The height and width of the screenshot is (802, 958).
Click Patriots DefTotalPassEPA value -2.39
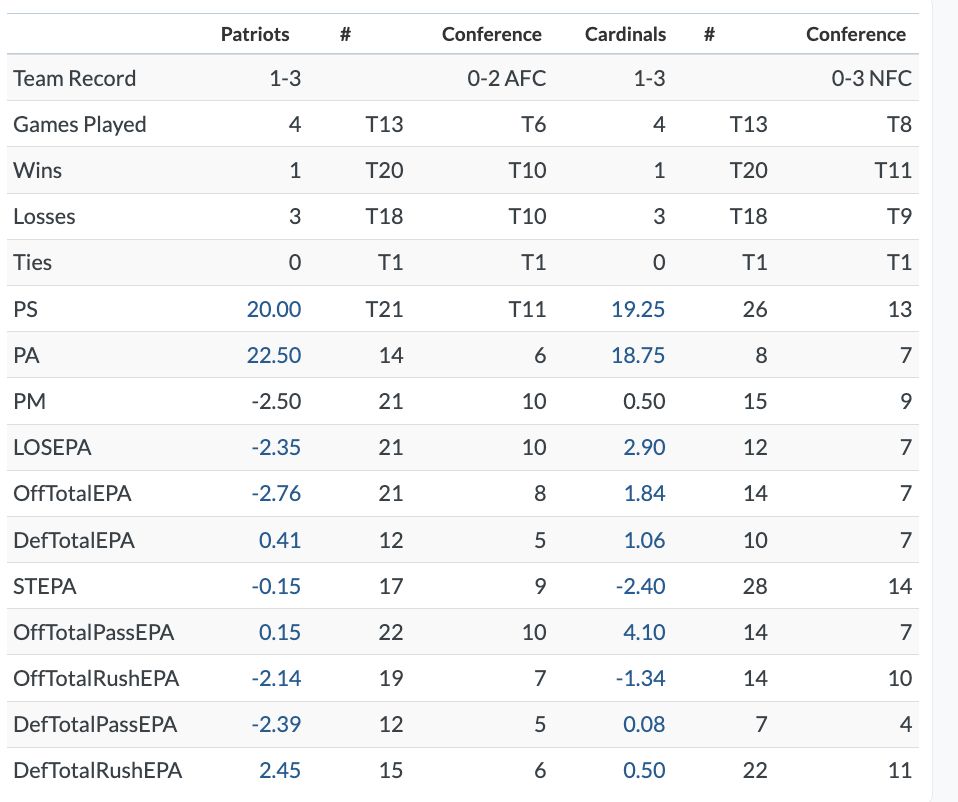[x=276, y=724]
